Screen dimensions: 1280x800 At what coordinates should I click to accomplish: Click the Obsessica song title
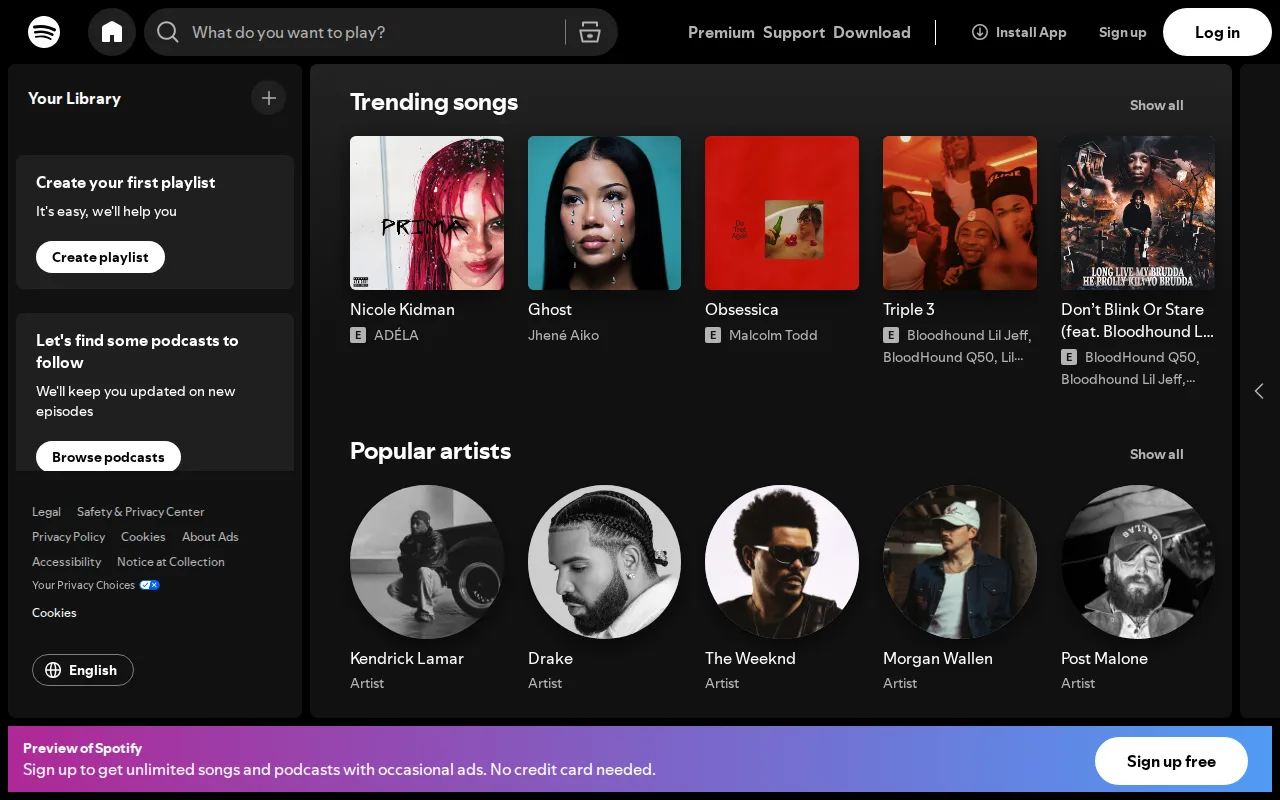(742, 309)
